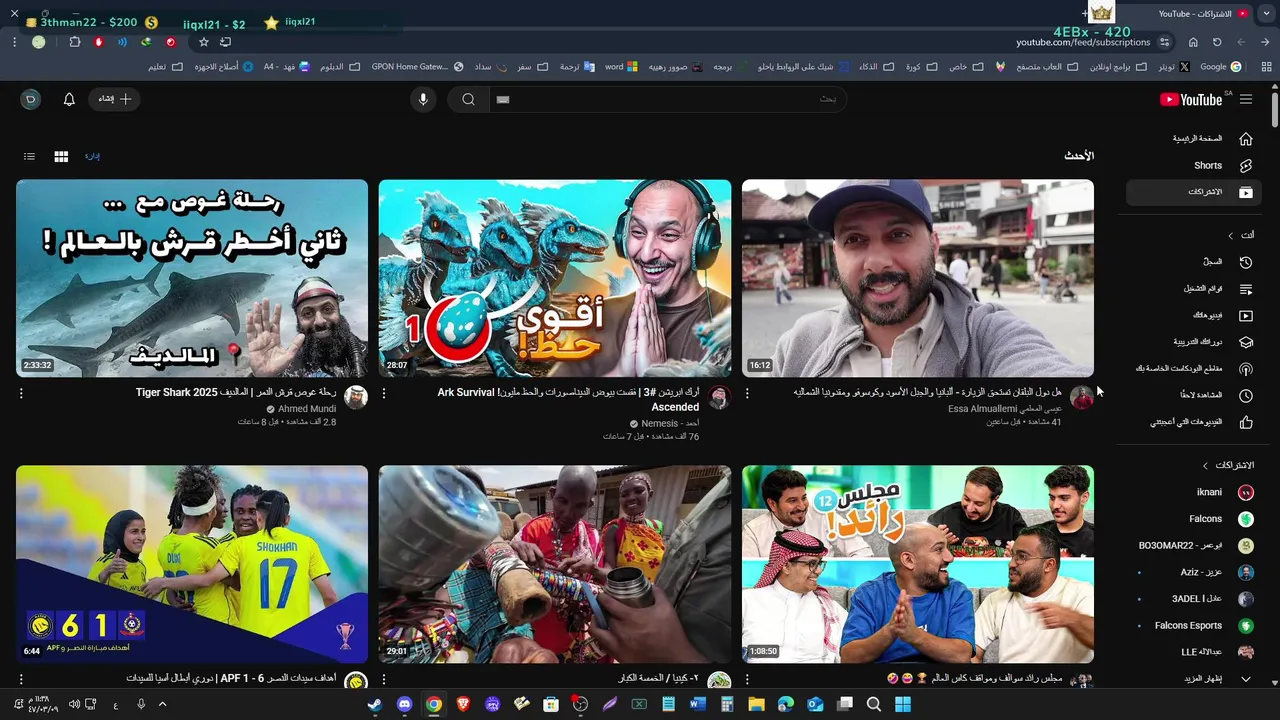Viewport: 1280px width, 720px height.
Task: Open the Google bookmark
Action: 1221,67
